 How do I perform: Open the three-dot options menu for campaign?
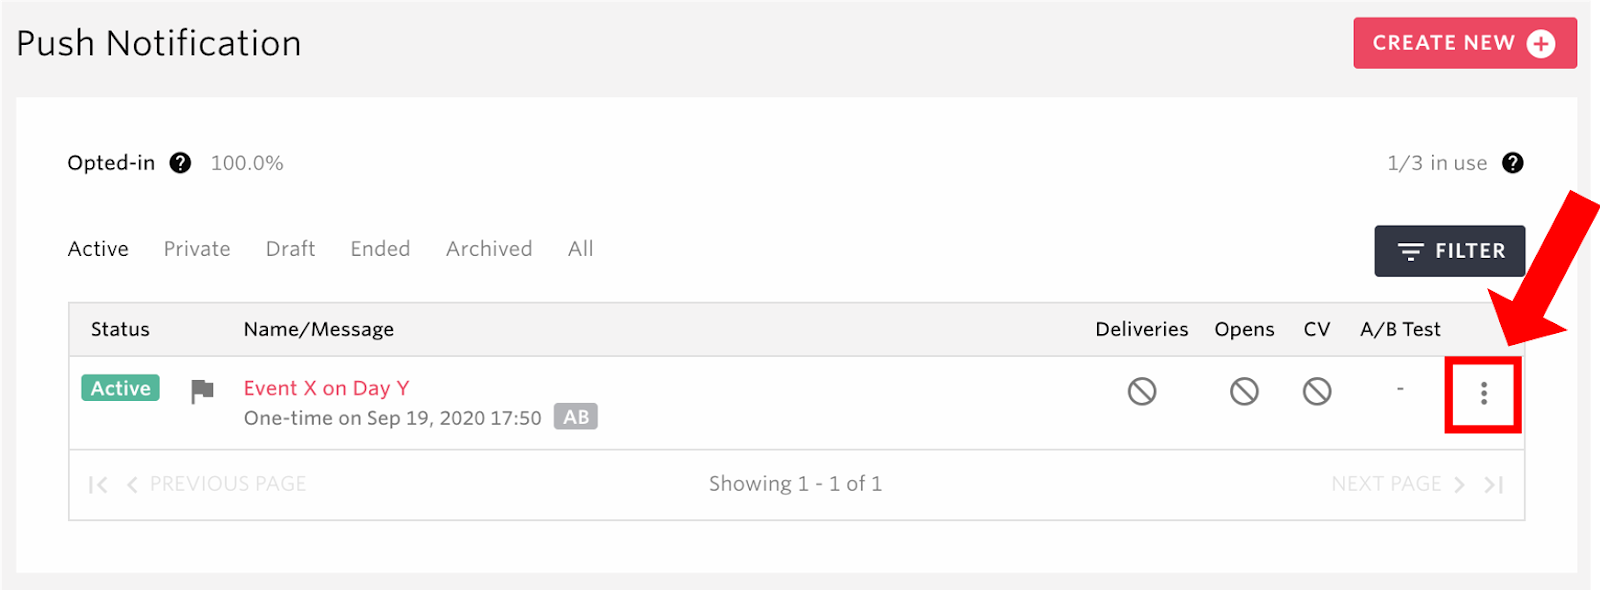(1483, 394)
